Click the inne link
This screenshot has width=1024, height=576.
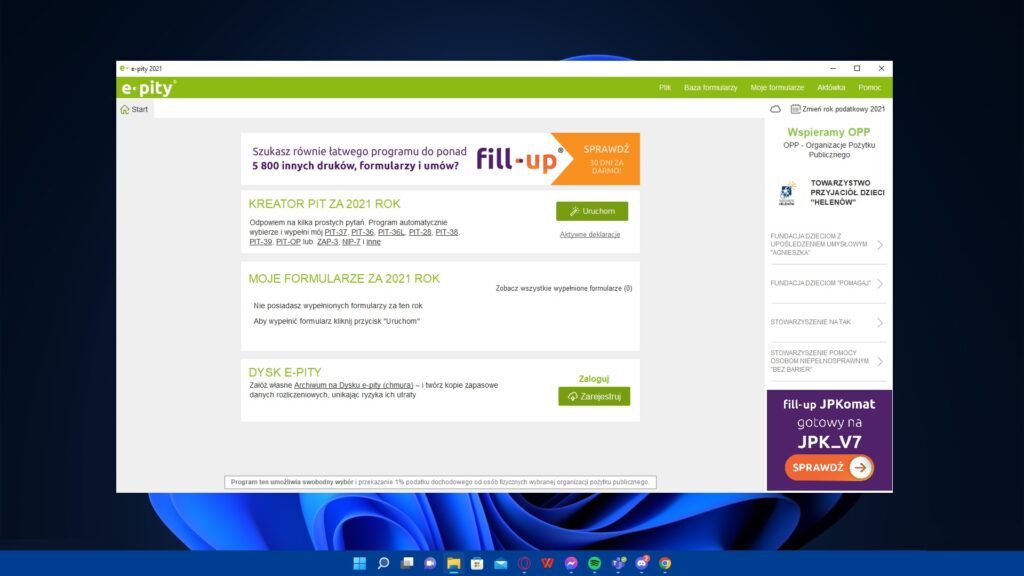pyautogui.click(x=373, y=242)
